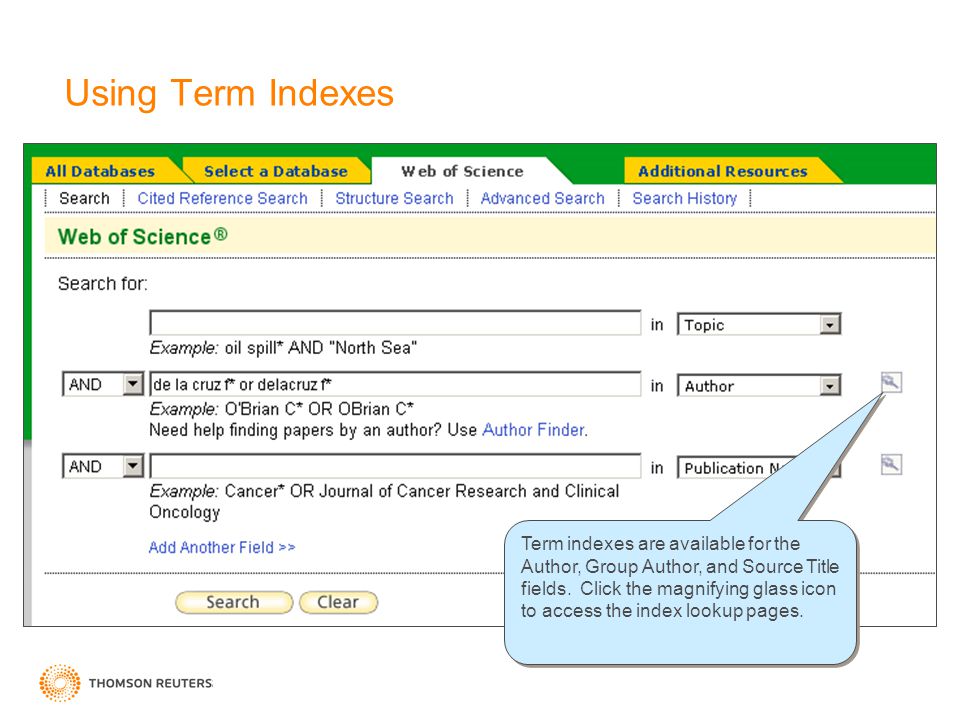Viewport: 960px width, 720px height.
Task: Open Structure Search
Action: click(x=394, y=198)
